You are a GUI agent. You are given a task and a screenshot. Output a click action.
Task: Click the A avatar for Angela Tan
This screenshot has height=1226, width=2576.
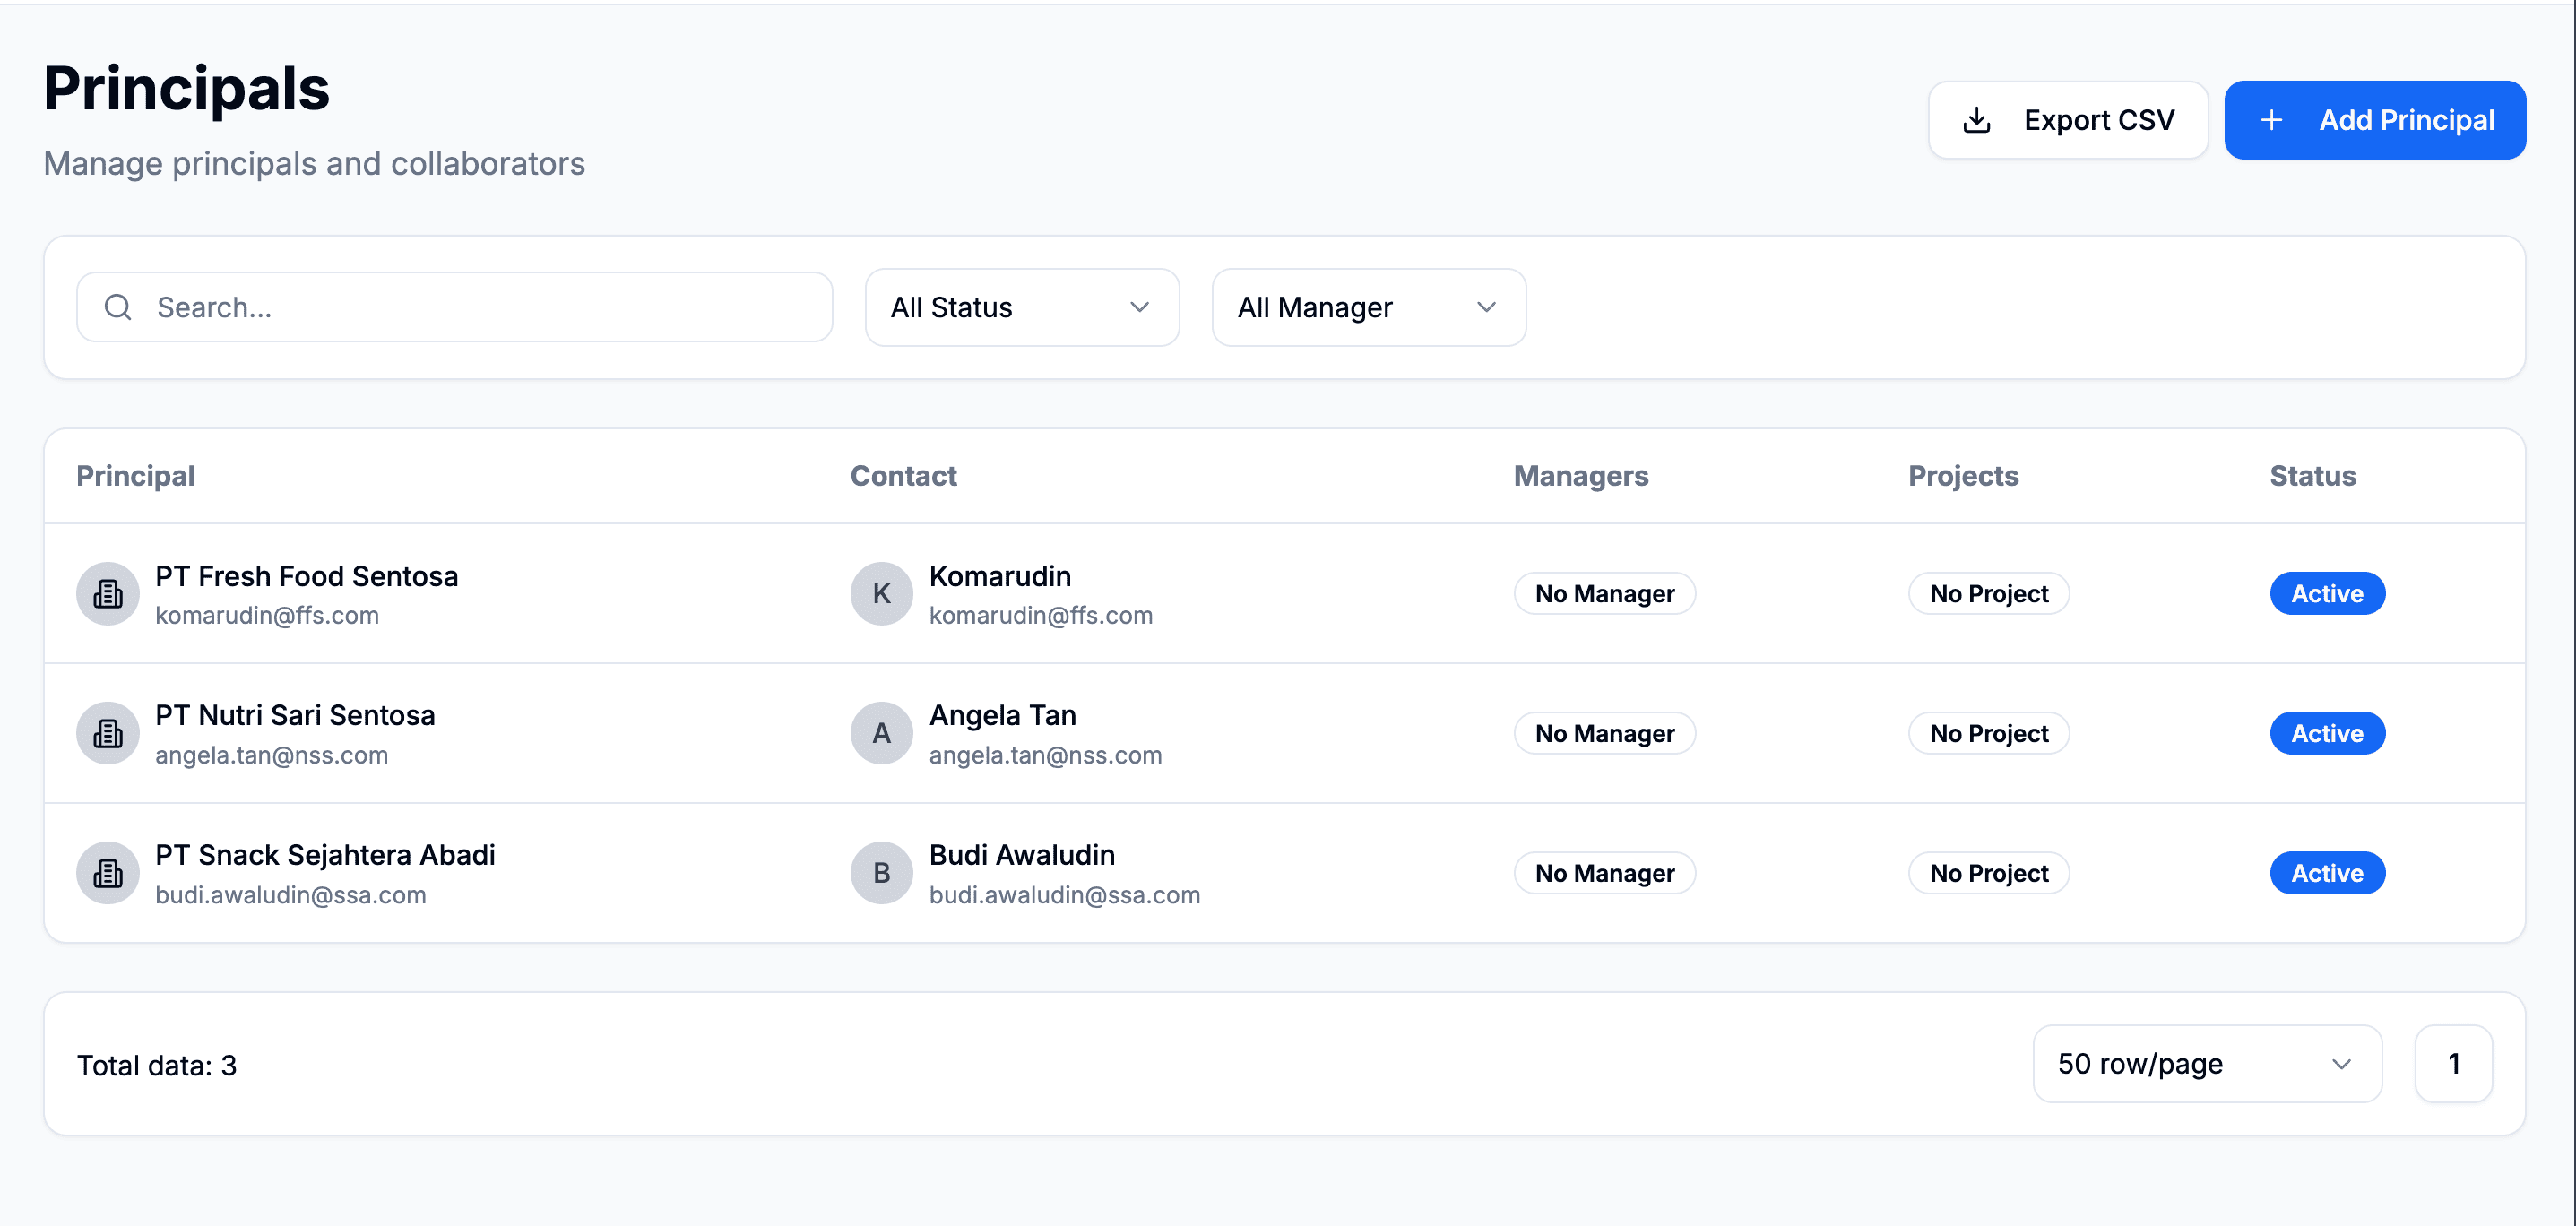pyautogui.click(x=881, y=734)
